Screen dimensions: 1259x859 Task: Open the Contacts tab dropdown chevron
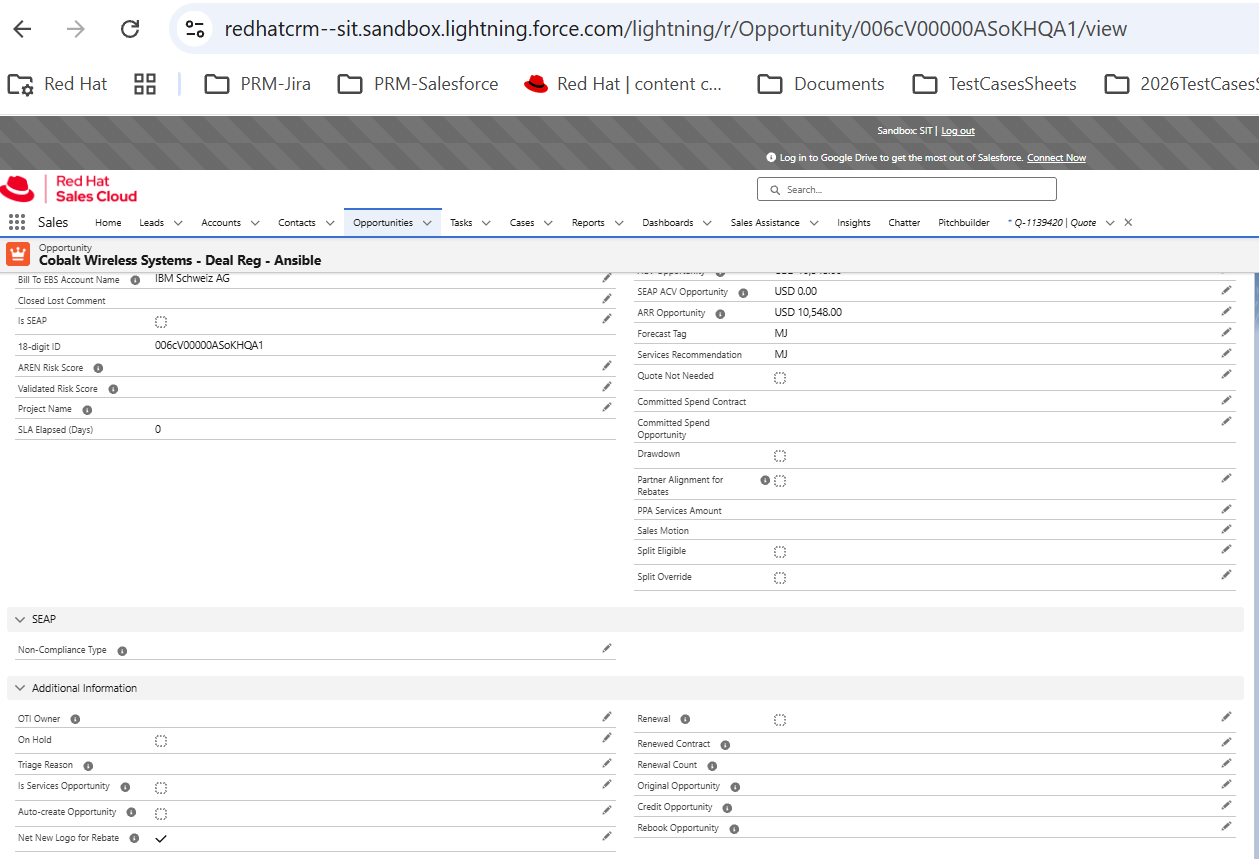329,223
